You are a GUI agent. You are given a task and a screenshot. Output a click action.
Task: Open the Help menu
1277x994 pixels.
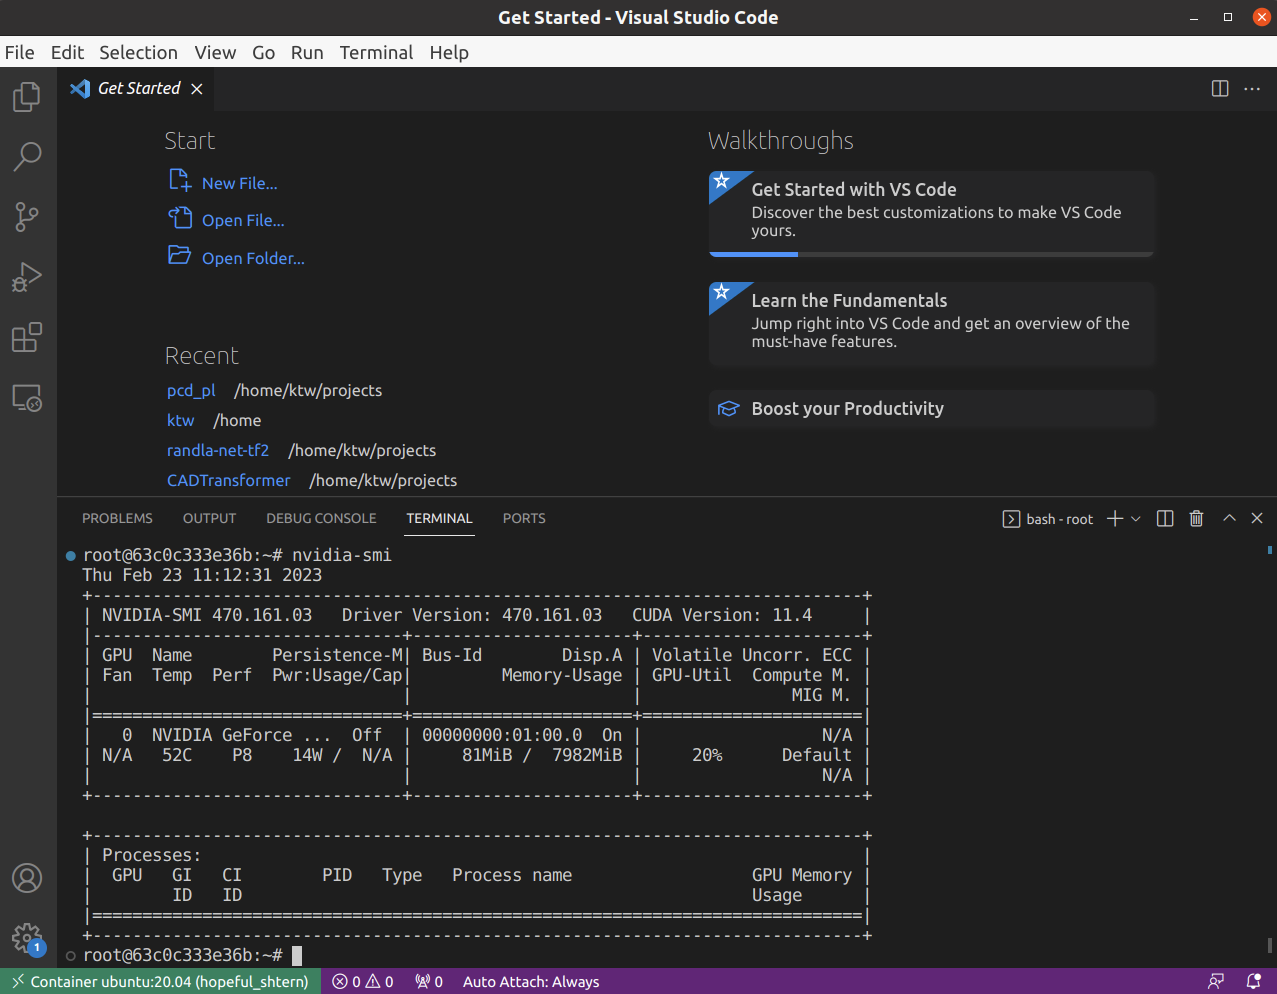pos(449,52)
